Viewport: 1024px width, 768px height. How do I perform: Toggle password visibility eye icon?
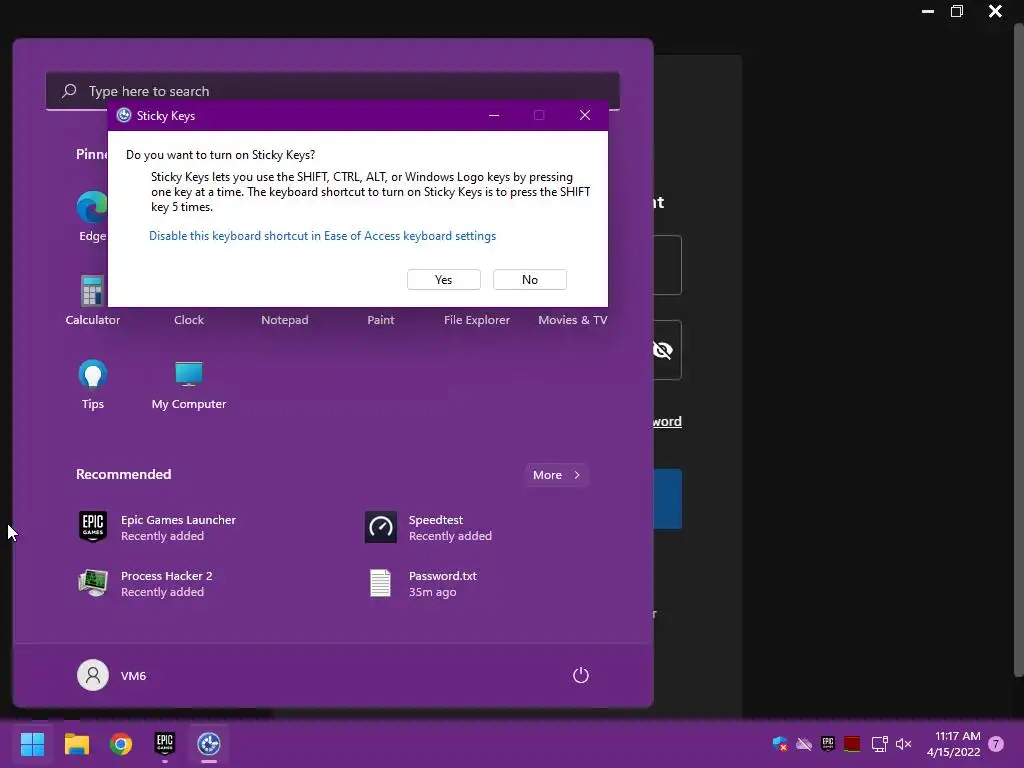click(663, 350)
